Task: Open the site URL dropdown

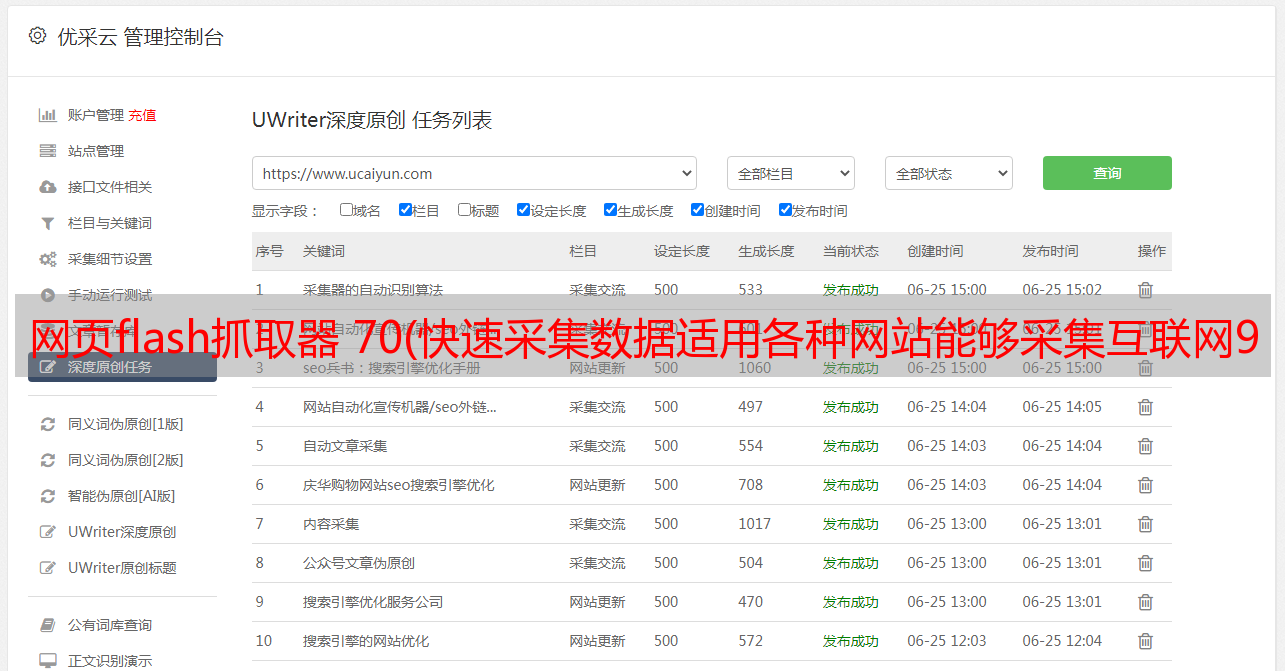Action: pyautogui.click(x=474, y=173)
